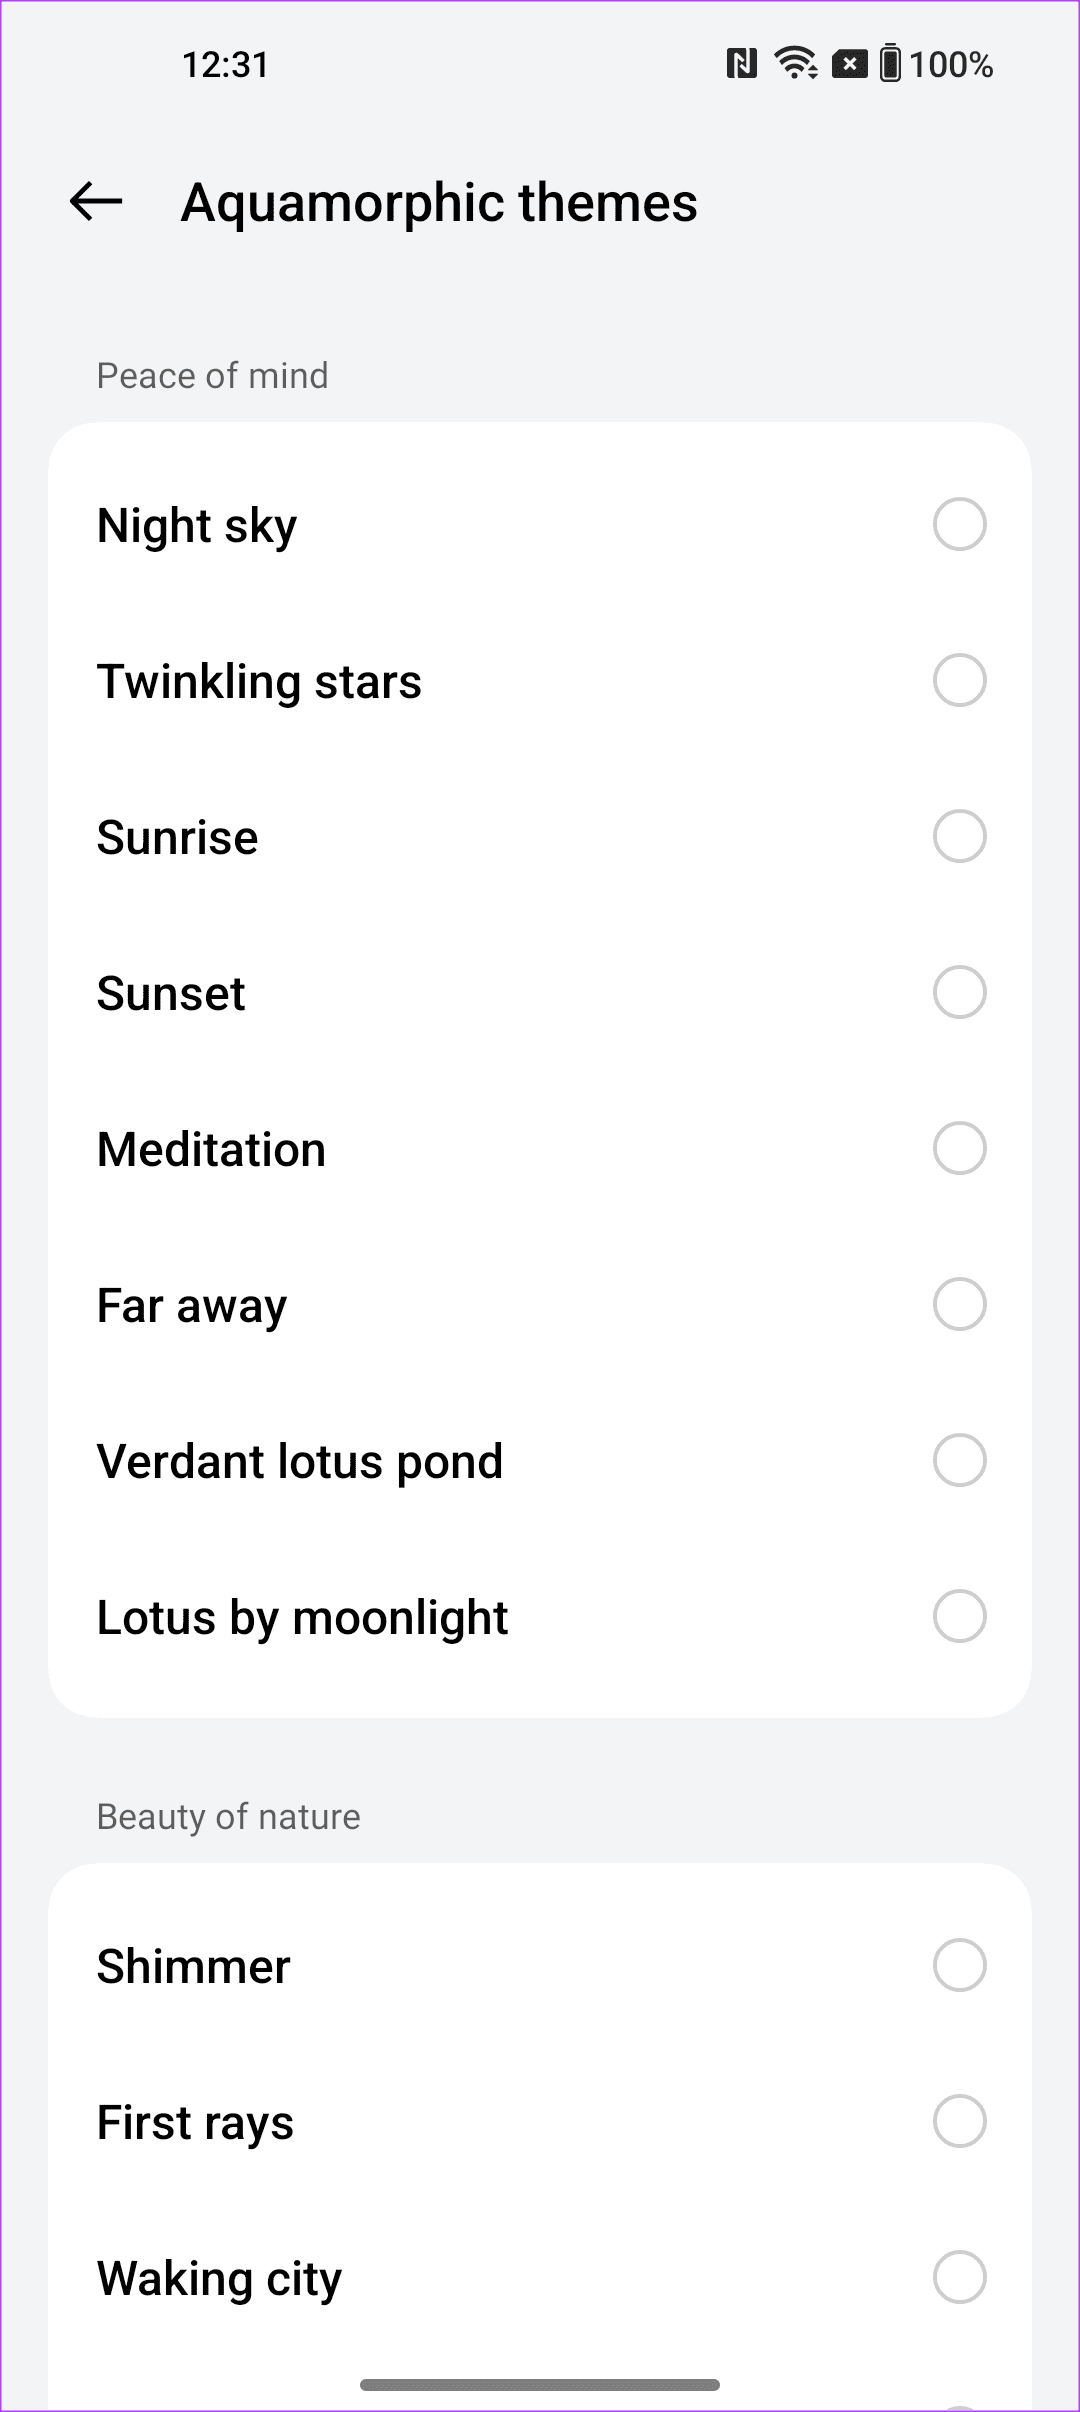Choose the Sunset theme radio button

(x=959, y=992)
